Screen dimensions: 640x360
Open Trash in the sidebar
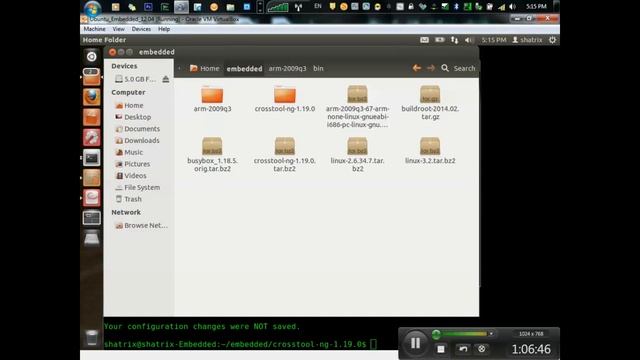129,199
